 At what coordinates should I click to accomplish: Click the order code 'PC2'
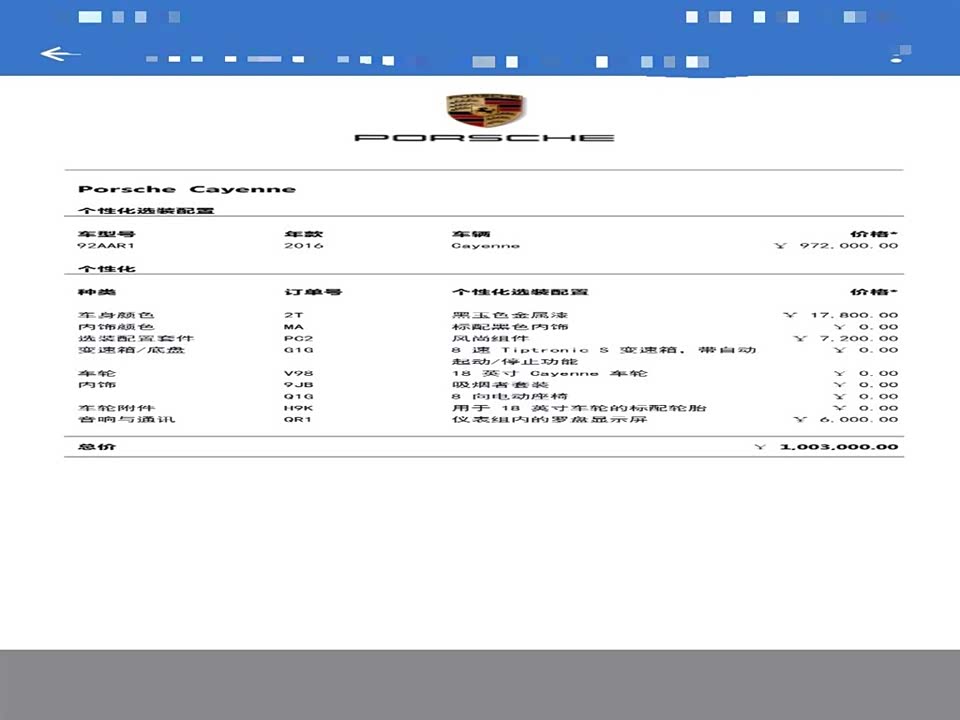pyautogui.click(x=298, y=338)
